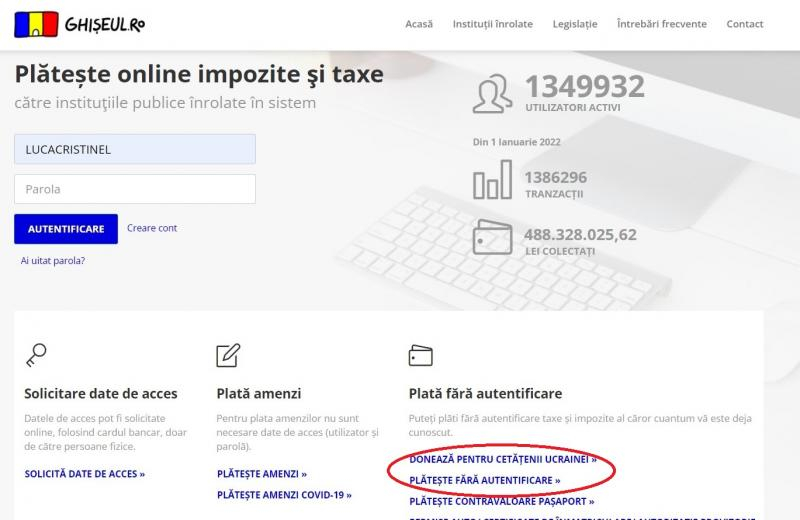
Task: Open Plătește fără autentificare link
Action: (x=485, y=481)
